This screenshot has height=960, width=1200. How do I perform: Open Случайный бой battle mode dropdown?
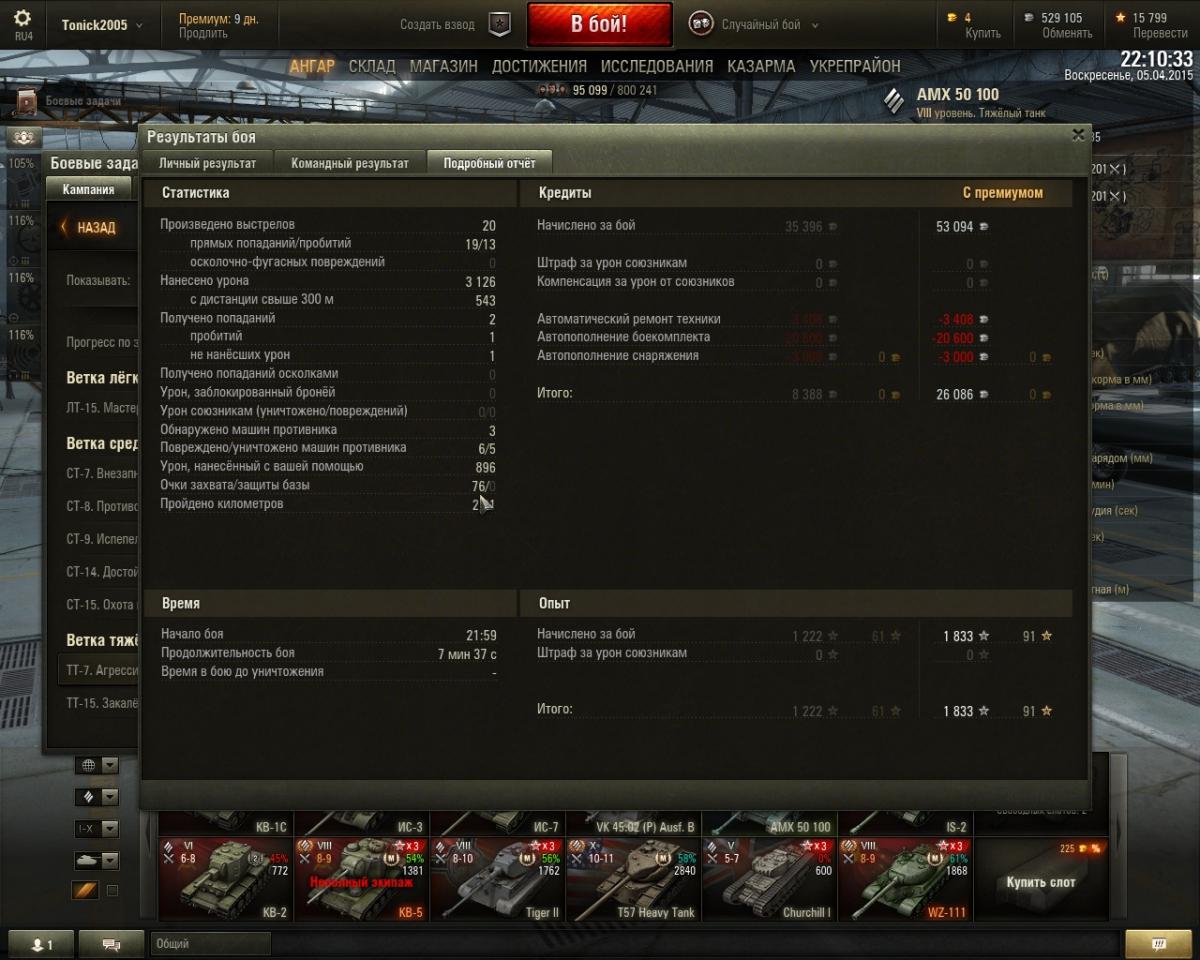pyautogui.click(x=769, y=25)
